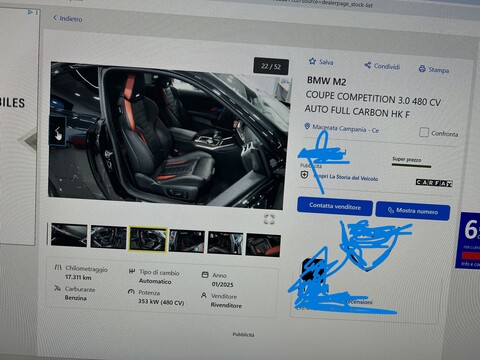Select the first gallery thumbnail

tap(69, 236)
